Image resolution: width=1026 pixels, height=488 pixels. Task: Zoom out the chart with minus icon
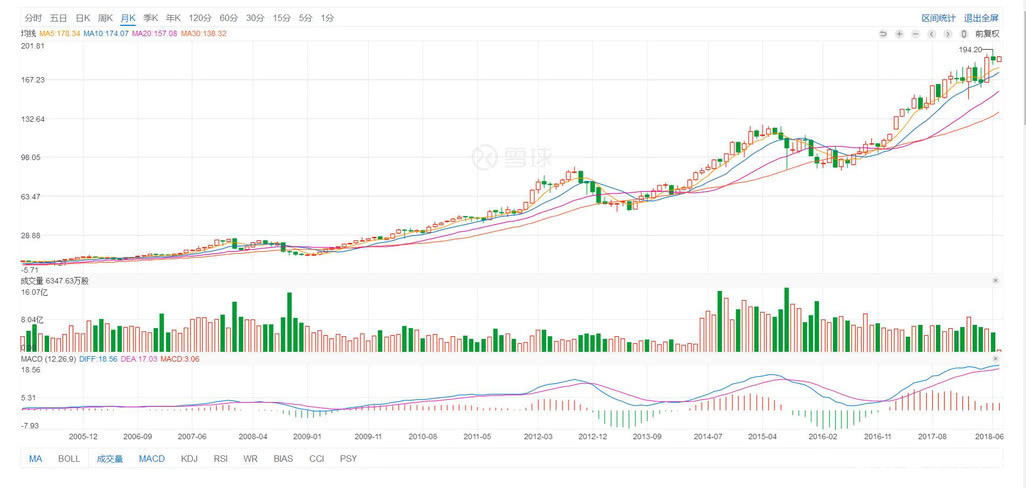click(916, 34)
